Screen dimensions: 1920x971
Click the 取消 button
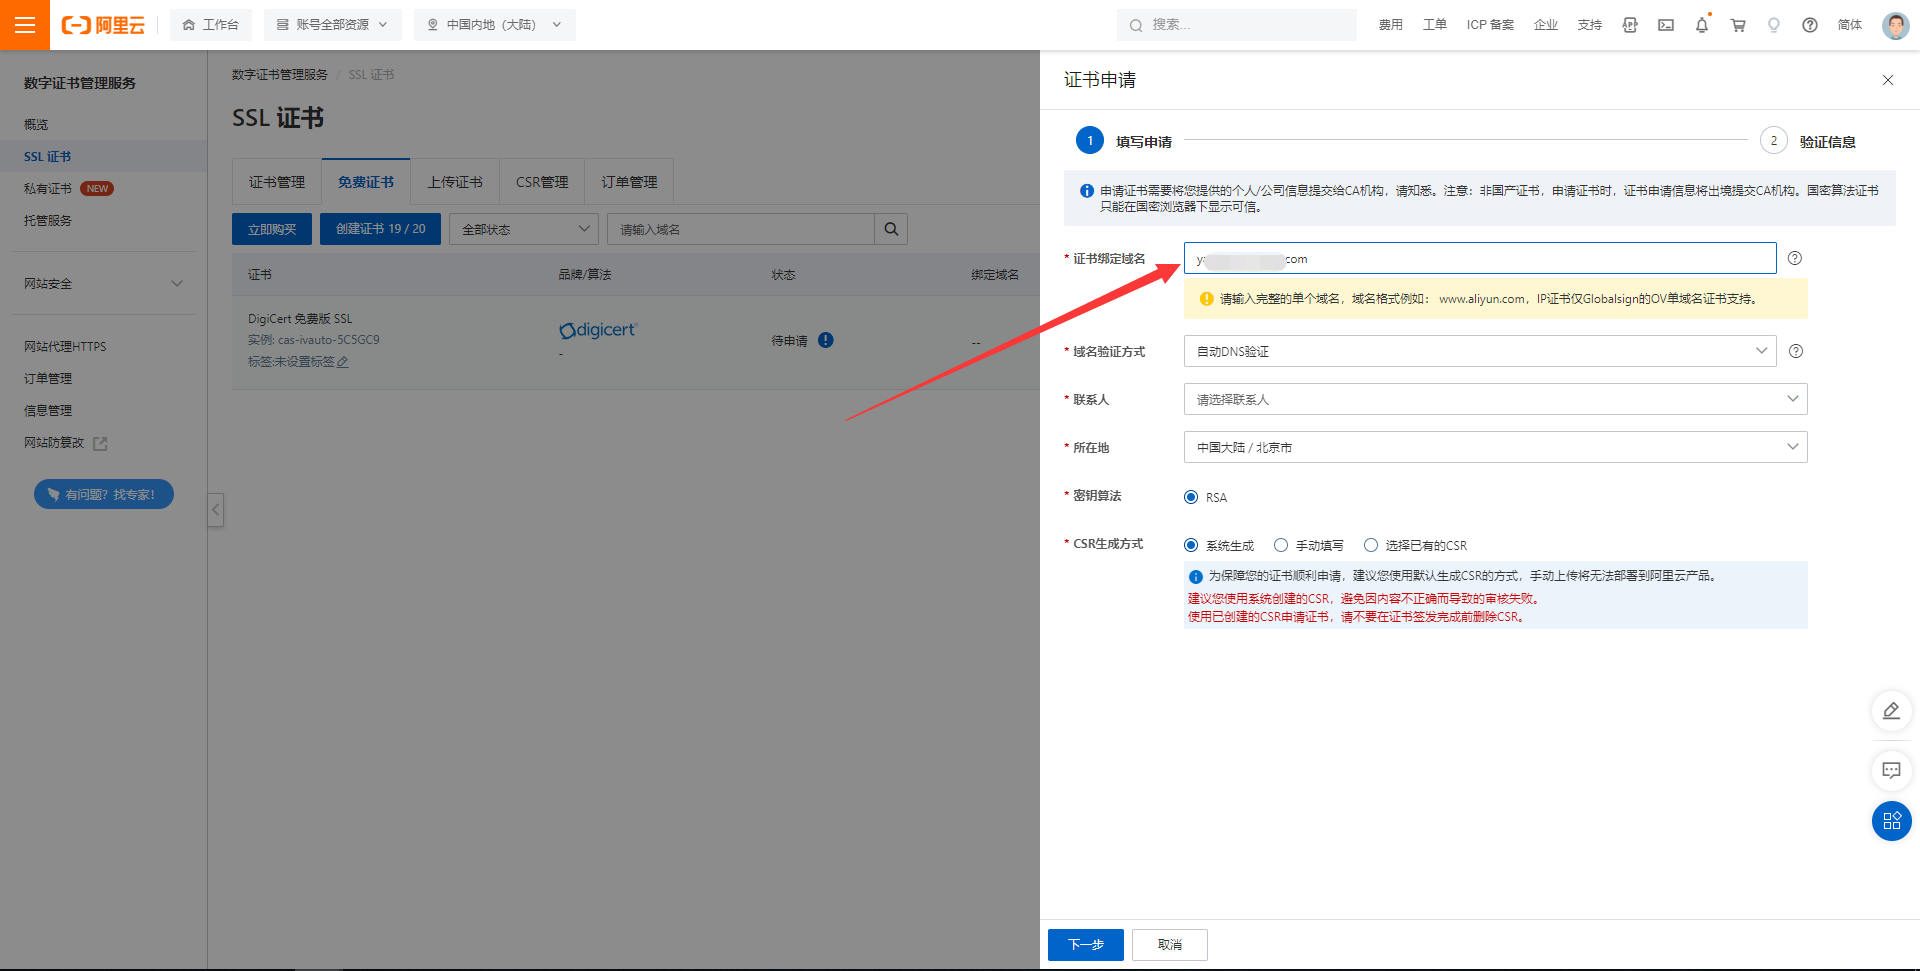coord(1170,945)
